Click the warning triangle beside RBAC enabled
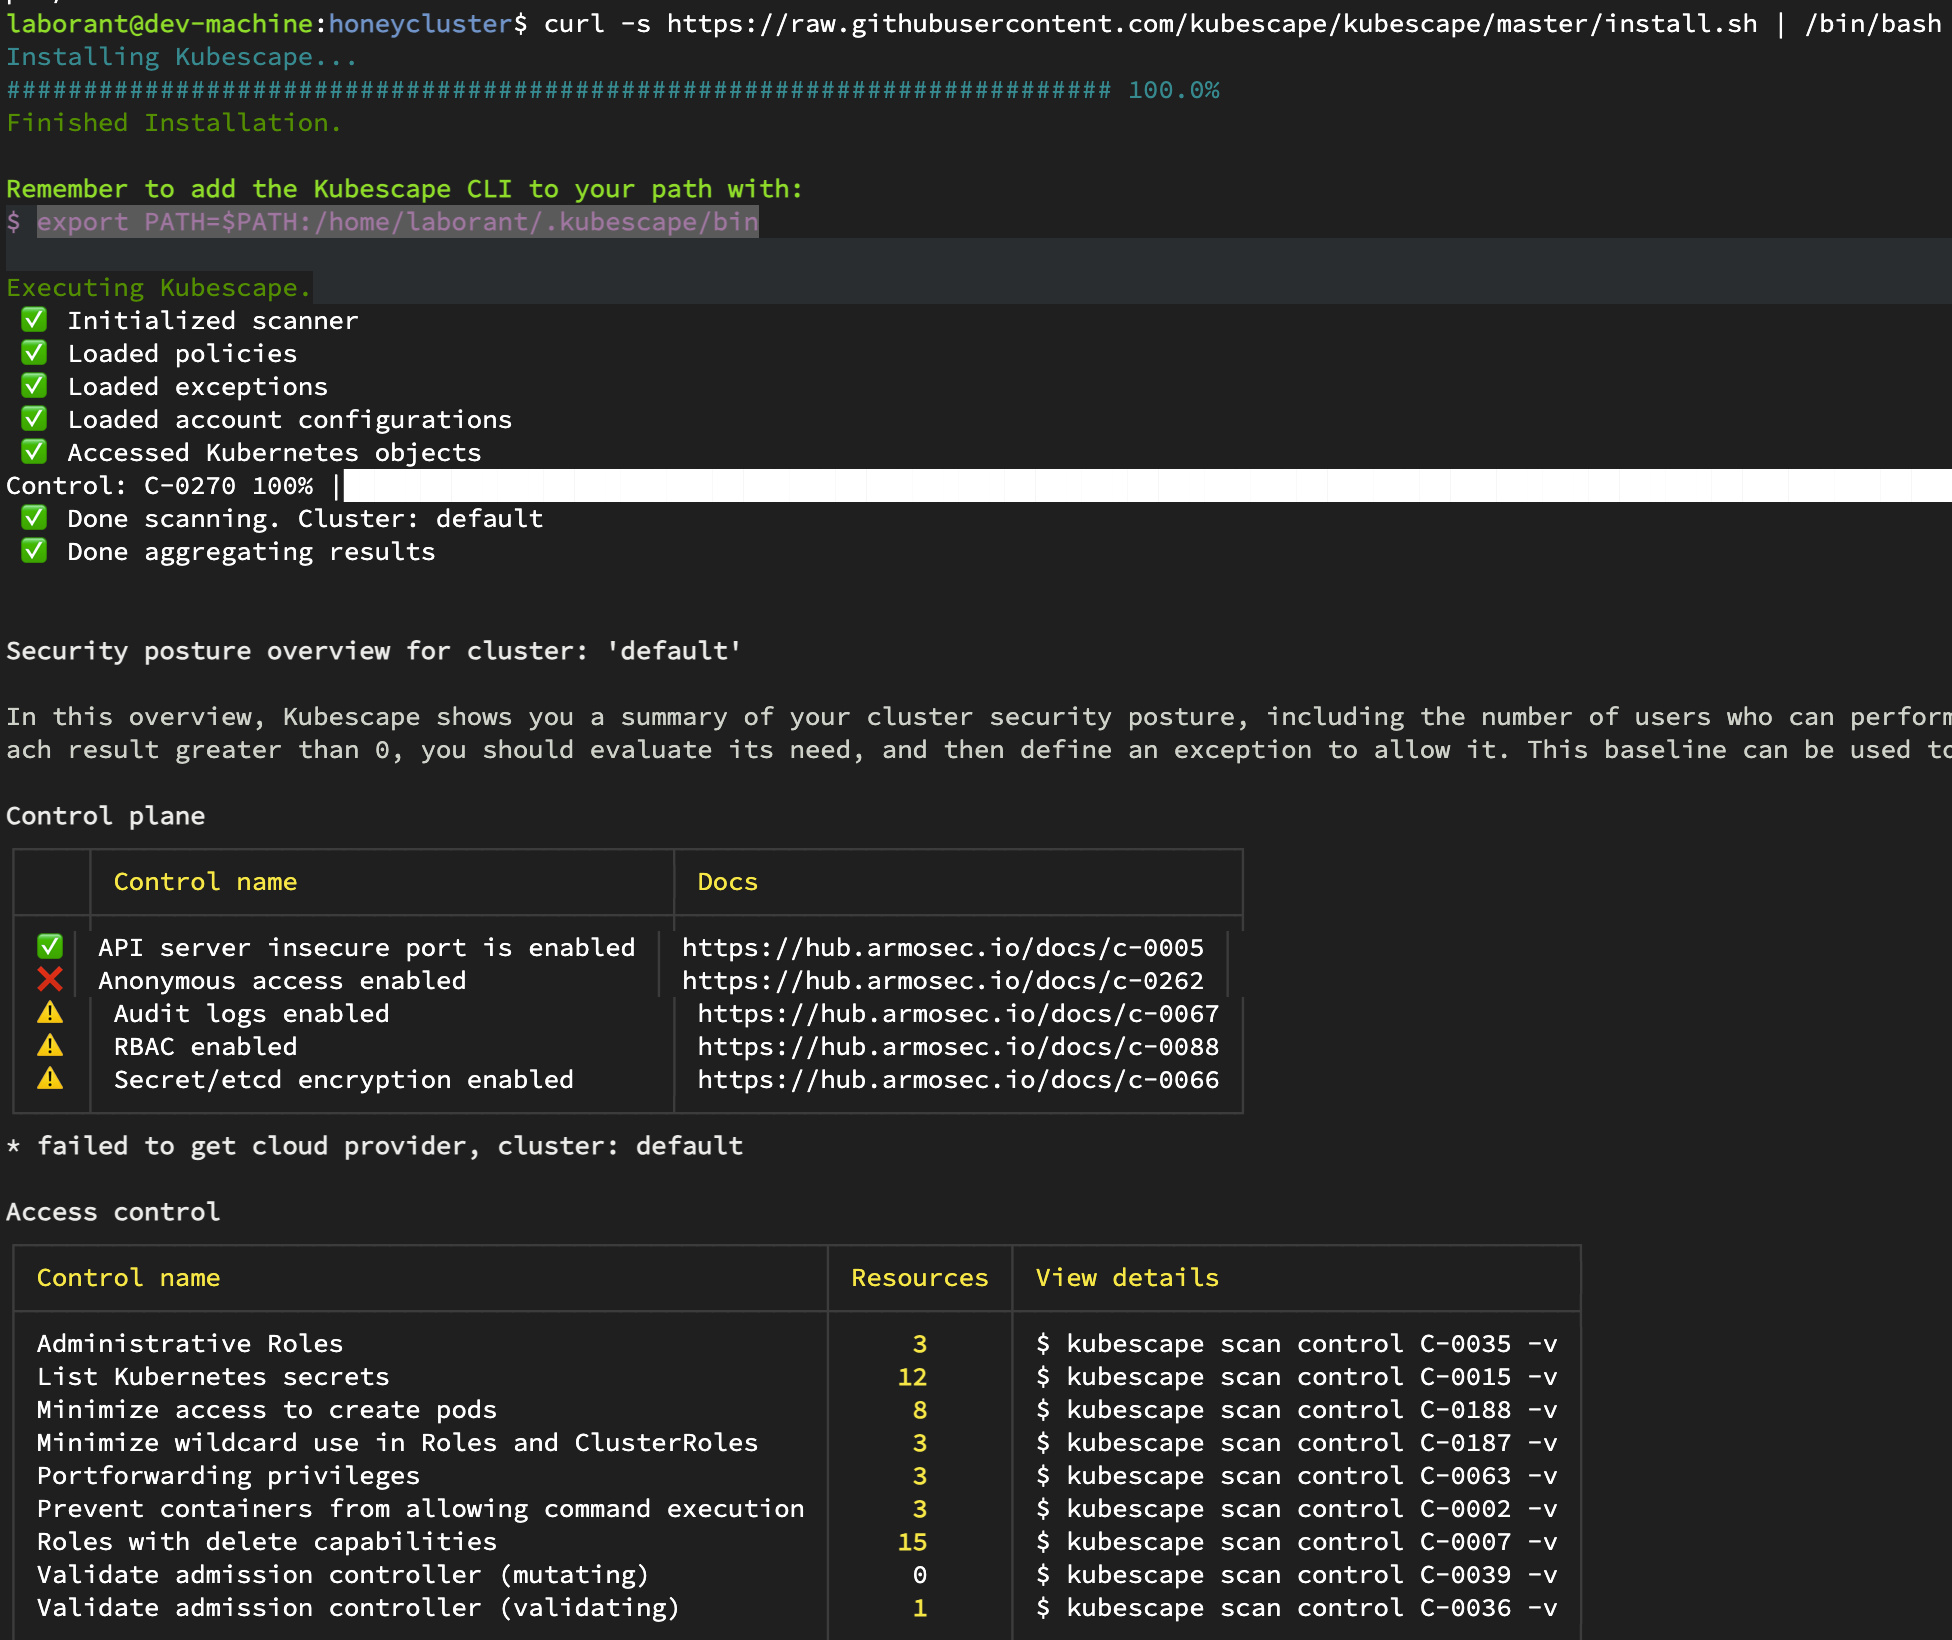Image resolution: width=1952 pixels, height=1640 pixels. (x=50, y=1046)
